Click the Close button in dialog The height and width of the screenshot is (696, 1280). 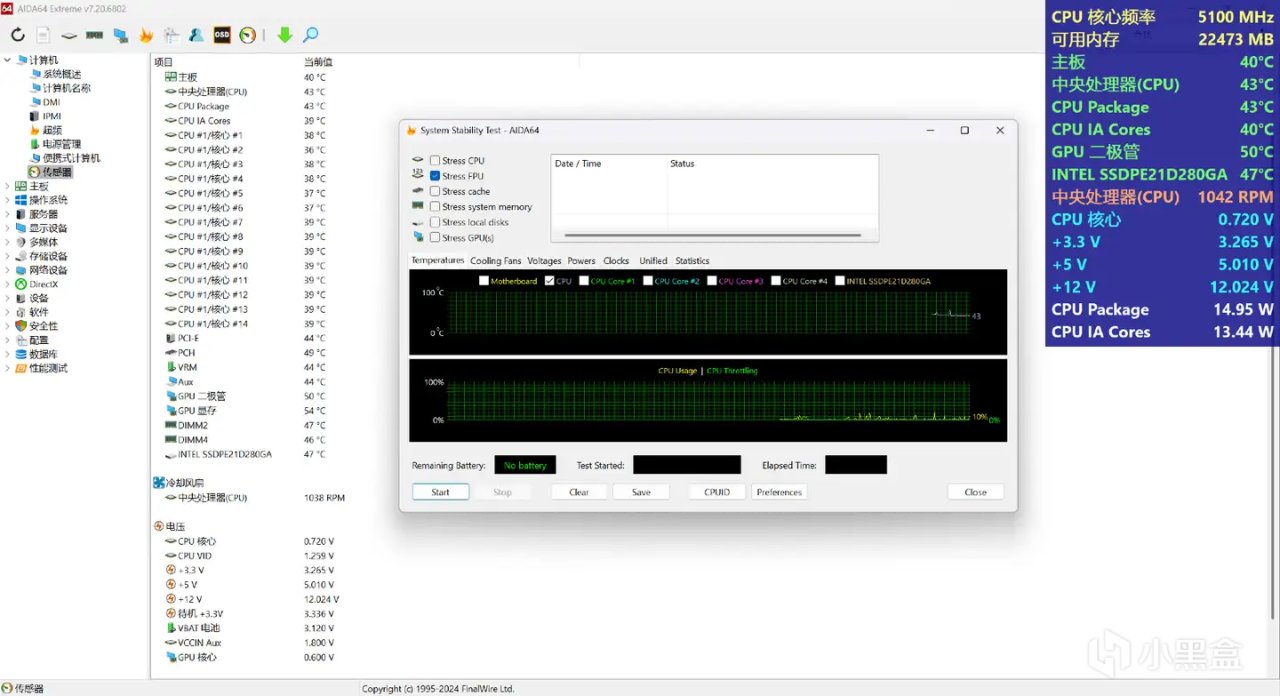point(975,492)
